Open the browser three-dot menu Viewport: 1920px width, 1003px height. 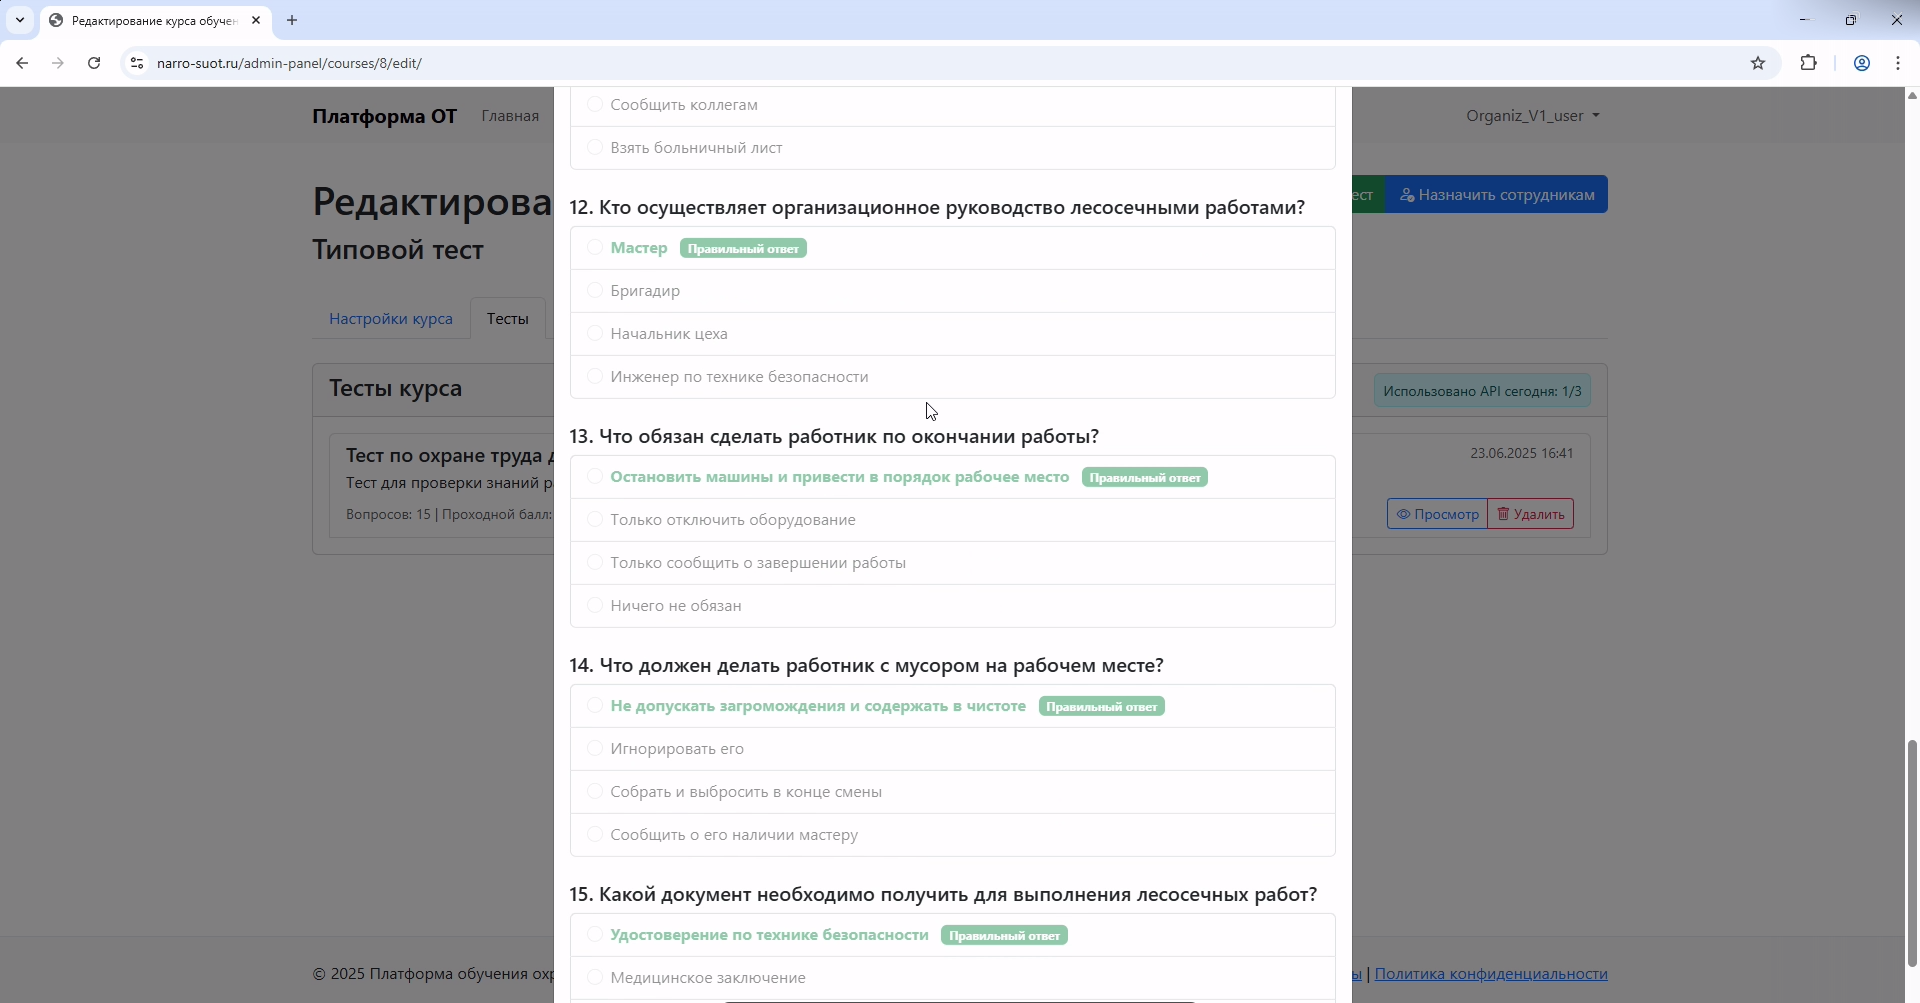1897,62
